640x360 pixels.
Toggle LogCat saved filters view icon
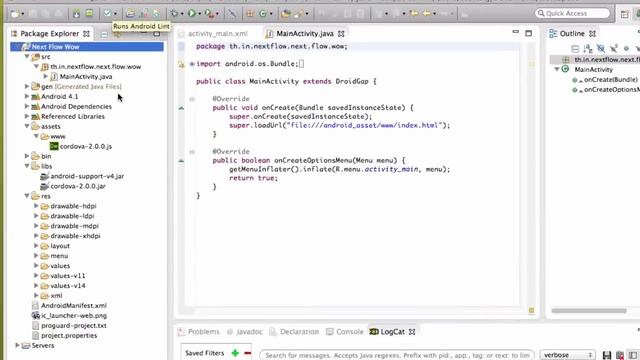pos(633,355)
